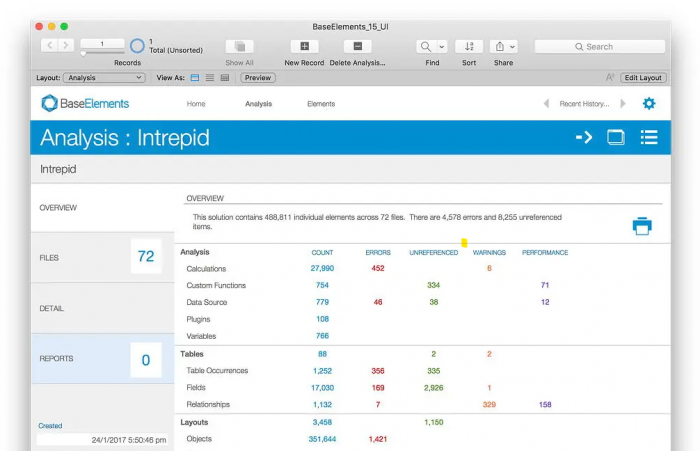Open the Layout Analysis dropdown
This screenshot has height=451, width=700.
[104, 78]
